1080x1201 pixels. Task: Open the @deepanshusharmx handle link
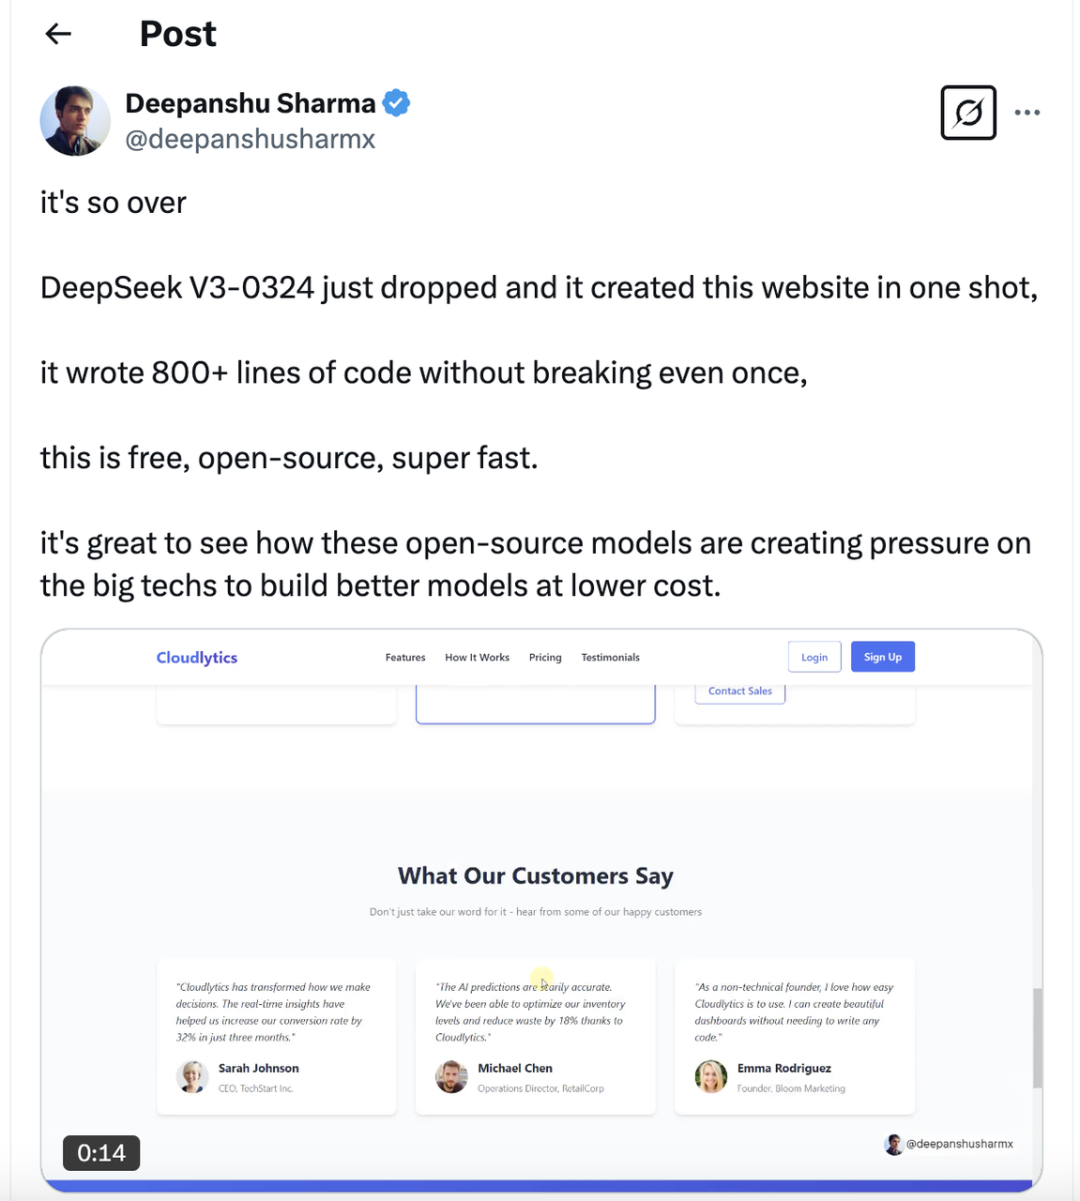tap(250, 139)
